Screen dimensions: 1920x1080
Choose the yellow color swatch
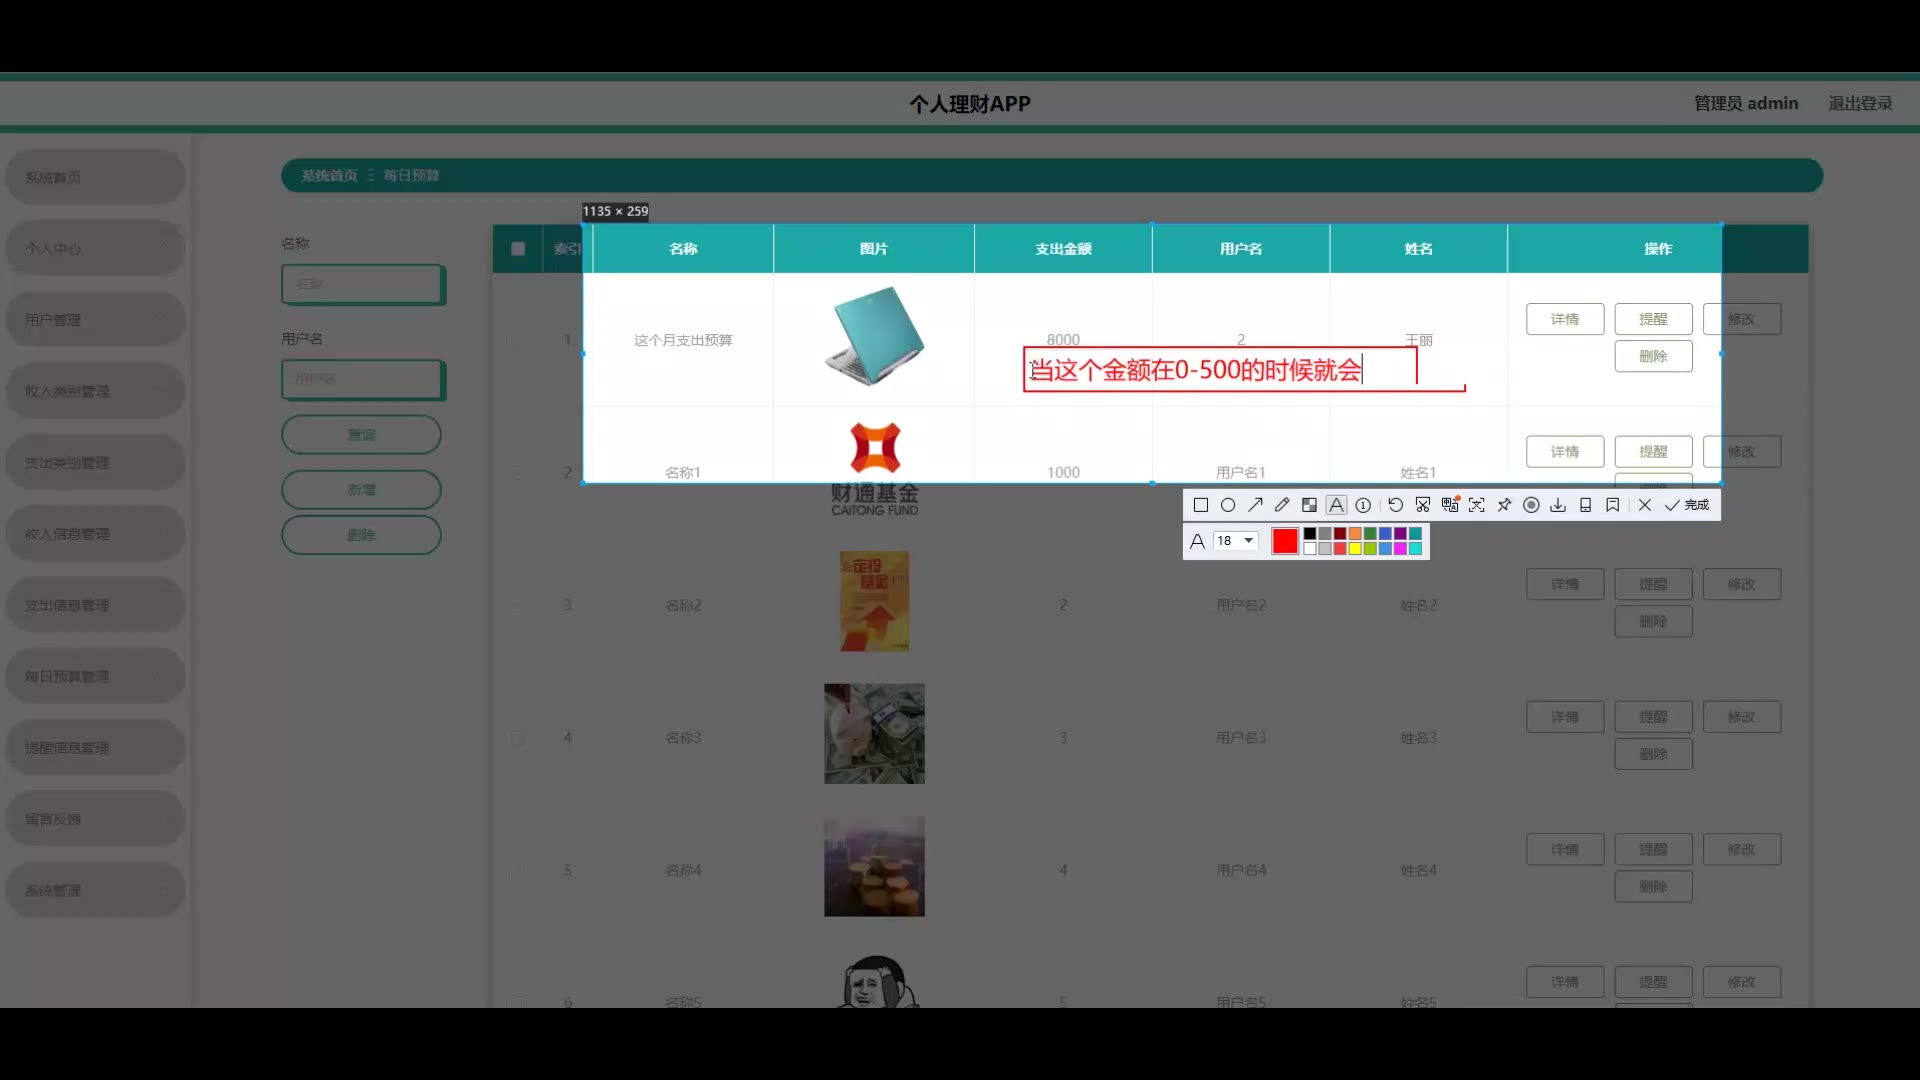pyautogui.click(x=1355, y=548)
